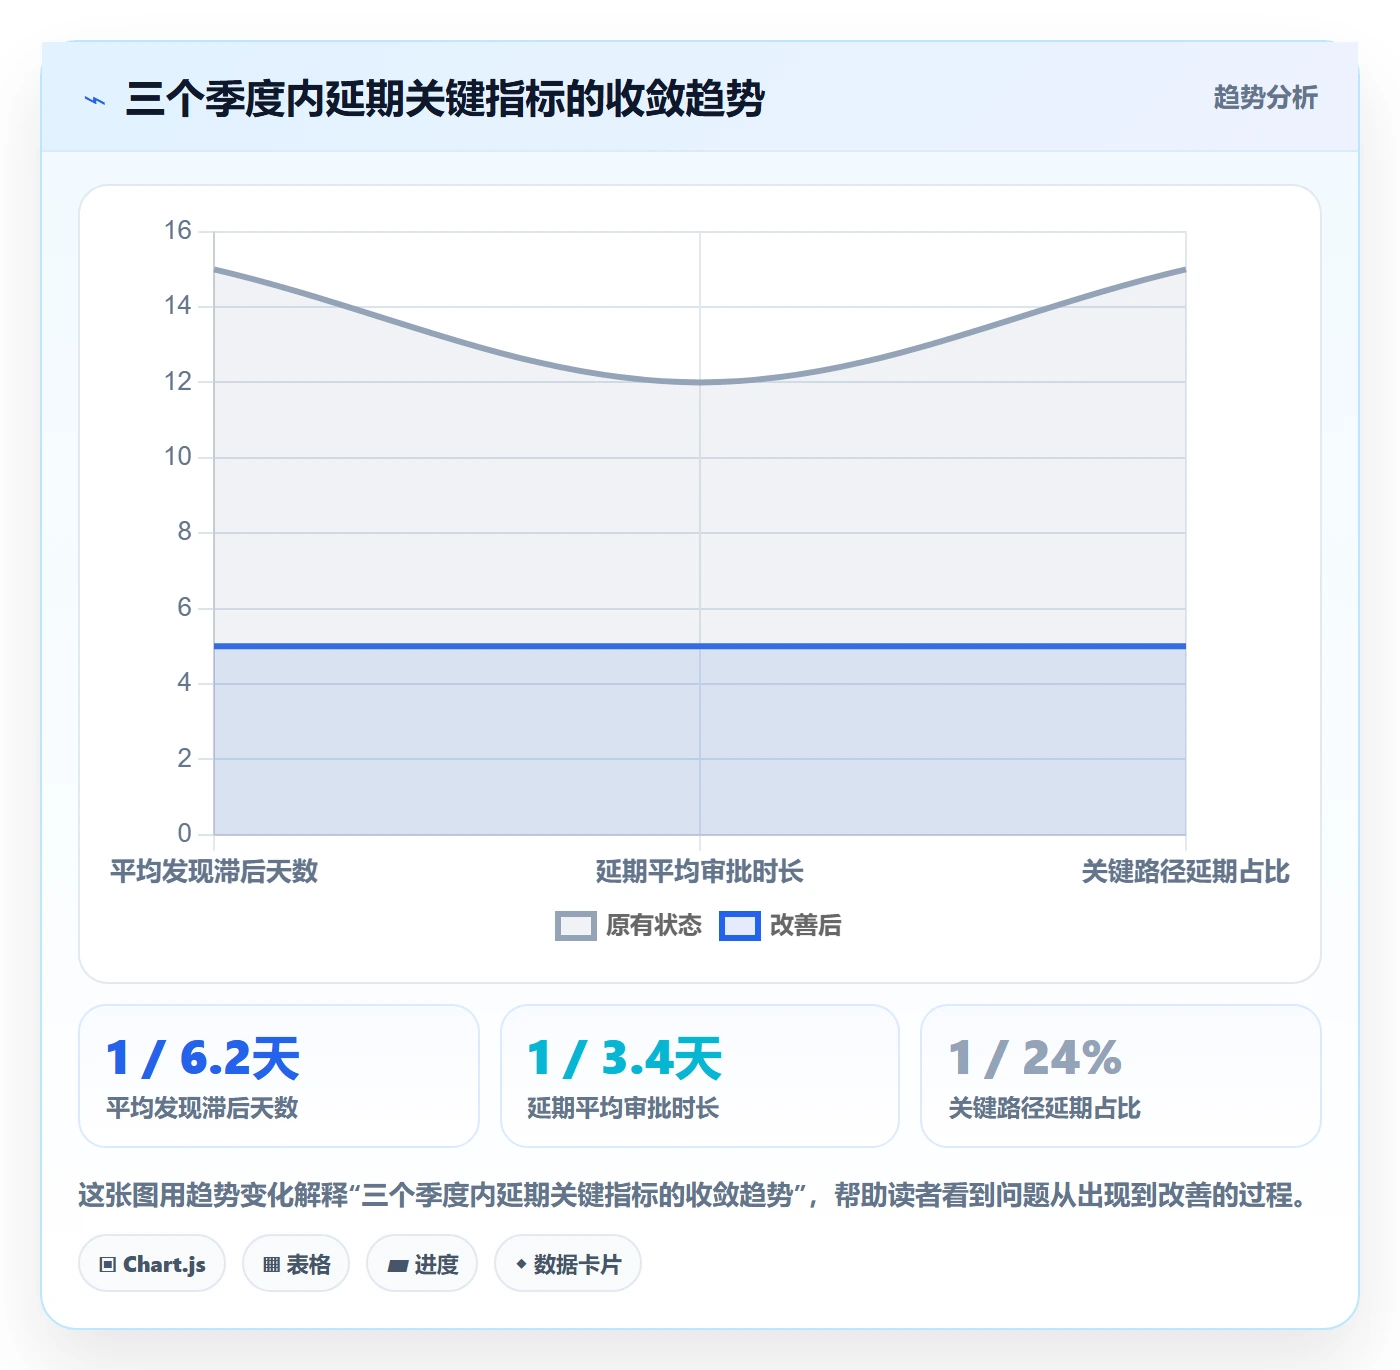Click the 延期平均审批时长 x-axis label

pos(700,872)
